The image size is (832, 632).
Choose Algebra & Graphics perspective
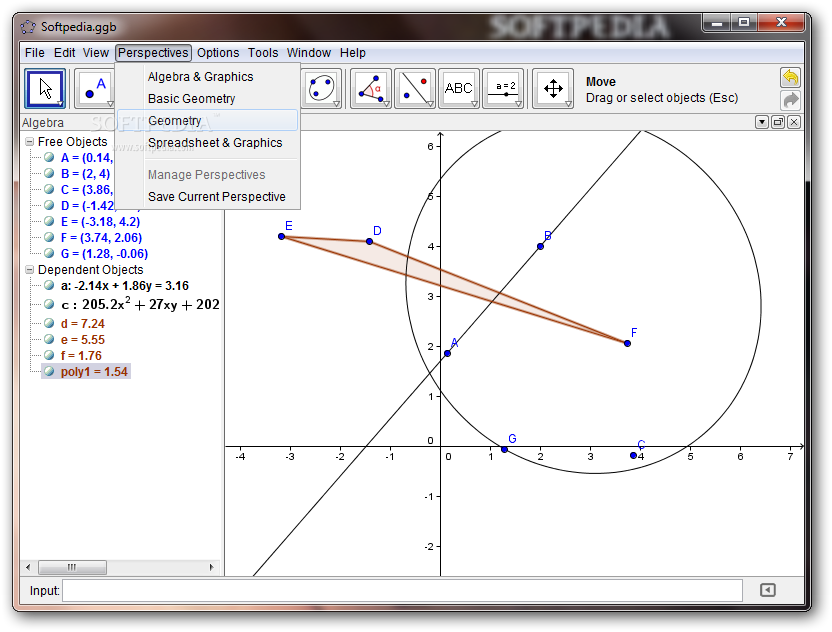[x=207, y=77]
